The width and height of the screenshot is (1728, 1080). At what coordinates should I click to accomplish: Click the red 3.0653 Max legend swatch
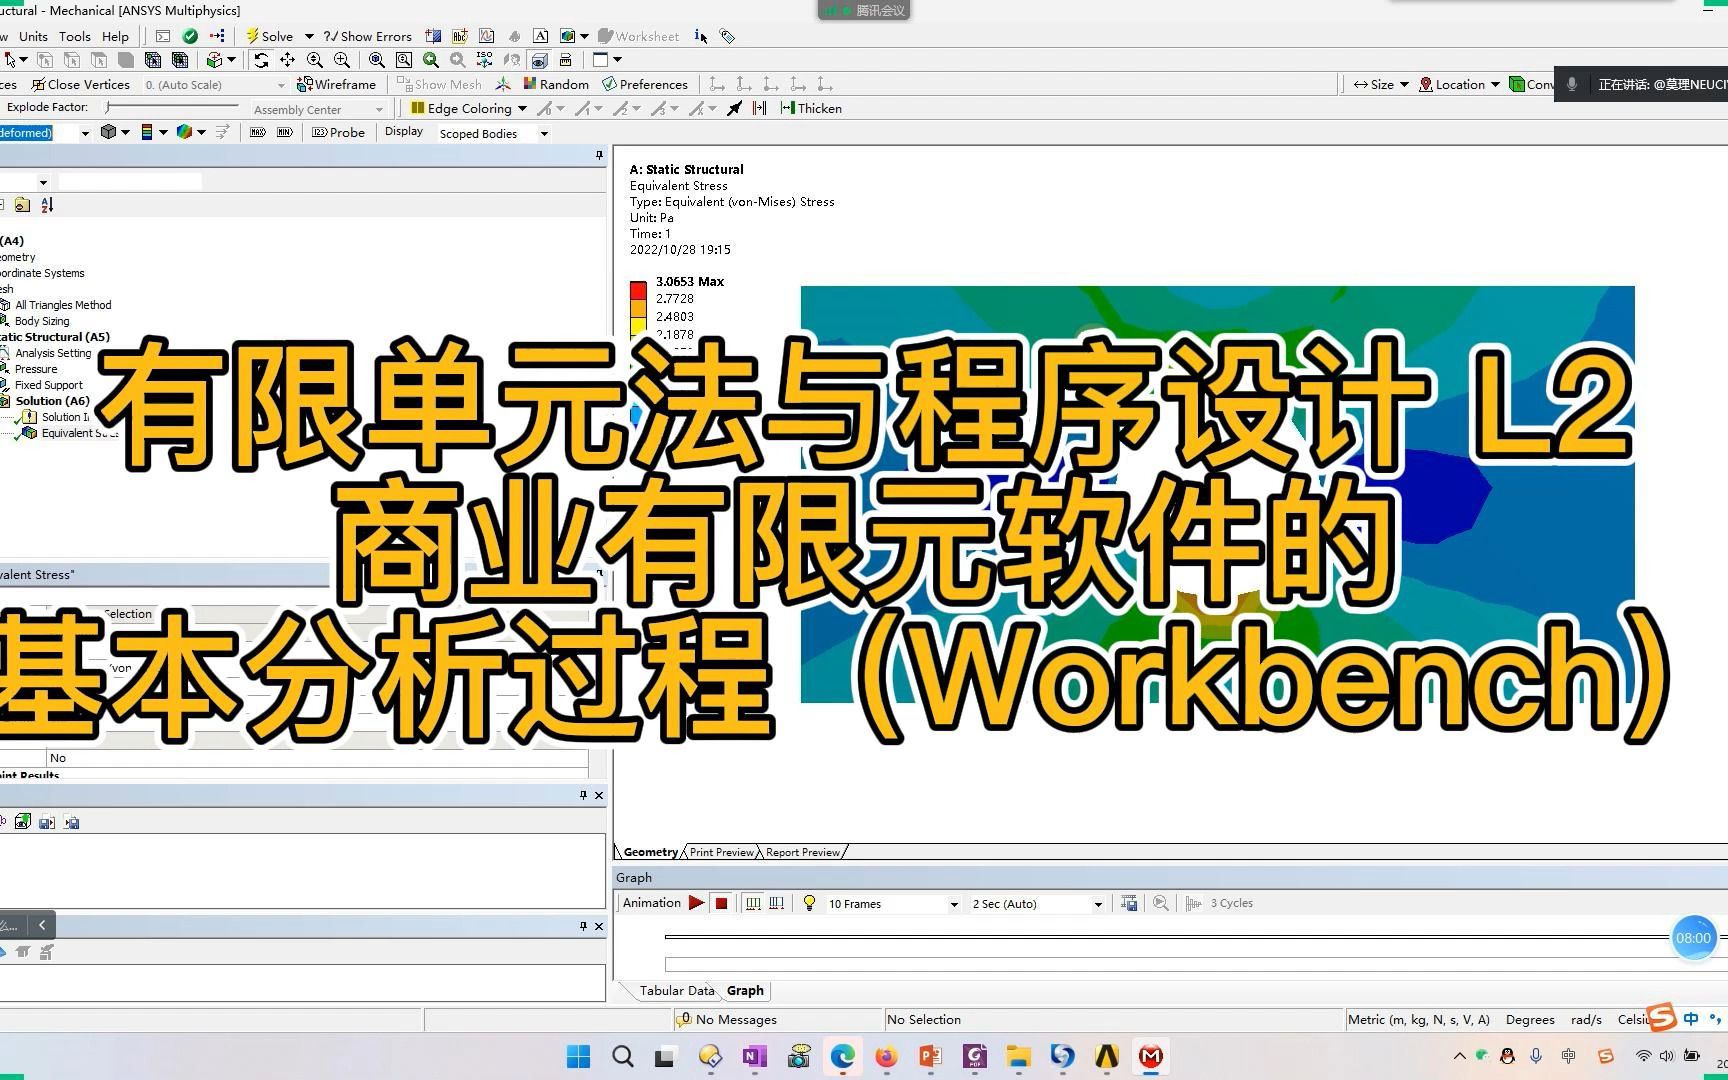coord(638,290)
